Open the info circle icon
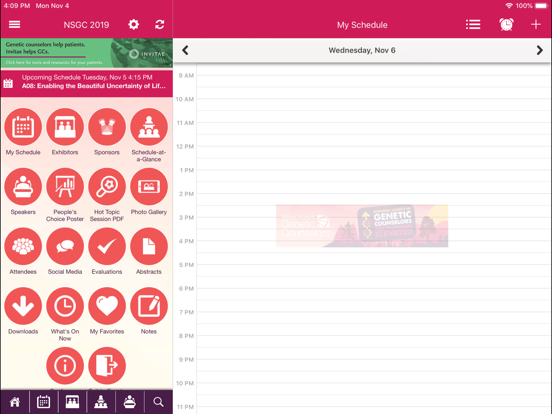This screenshot has height=414, width=552. (65, 366)
